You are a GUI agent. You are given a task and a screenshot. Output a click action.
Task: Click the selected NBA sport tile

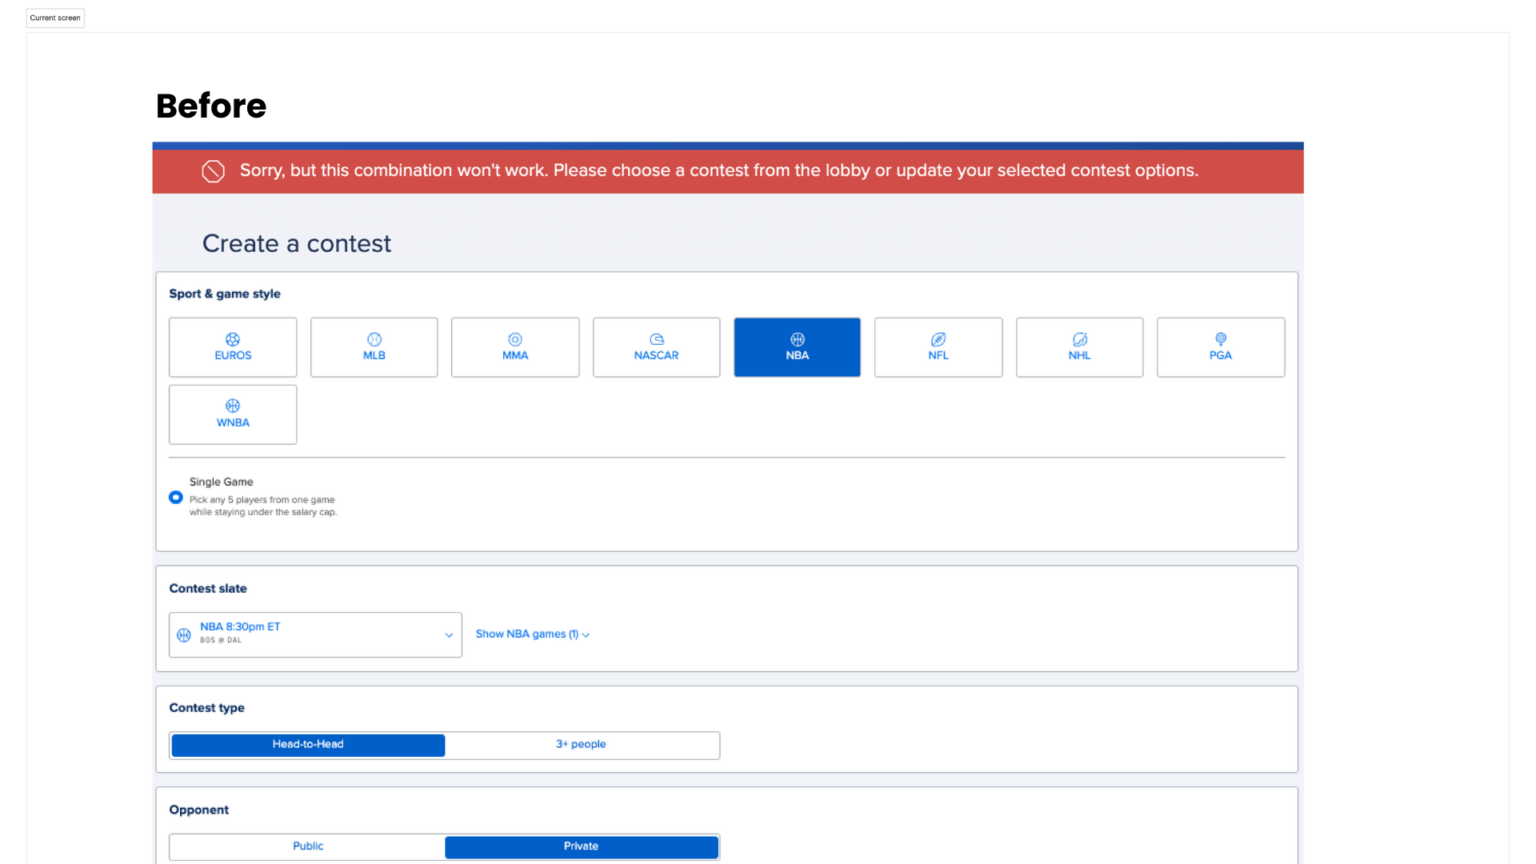click(797, 347)
